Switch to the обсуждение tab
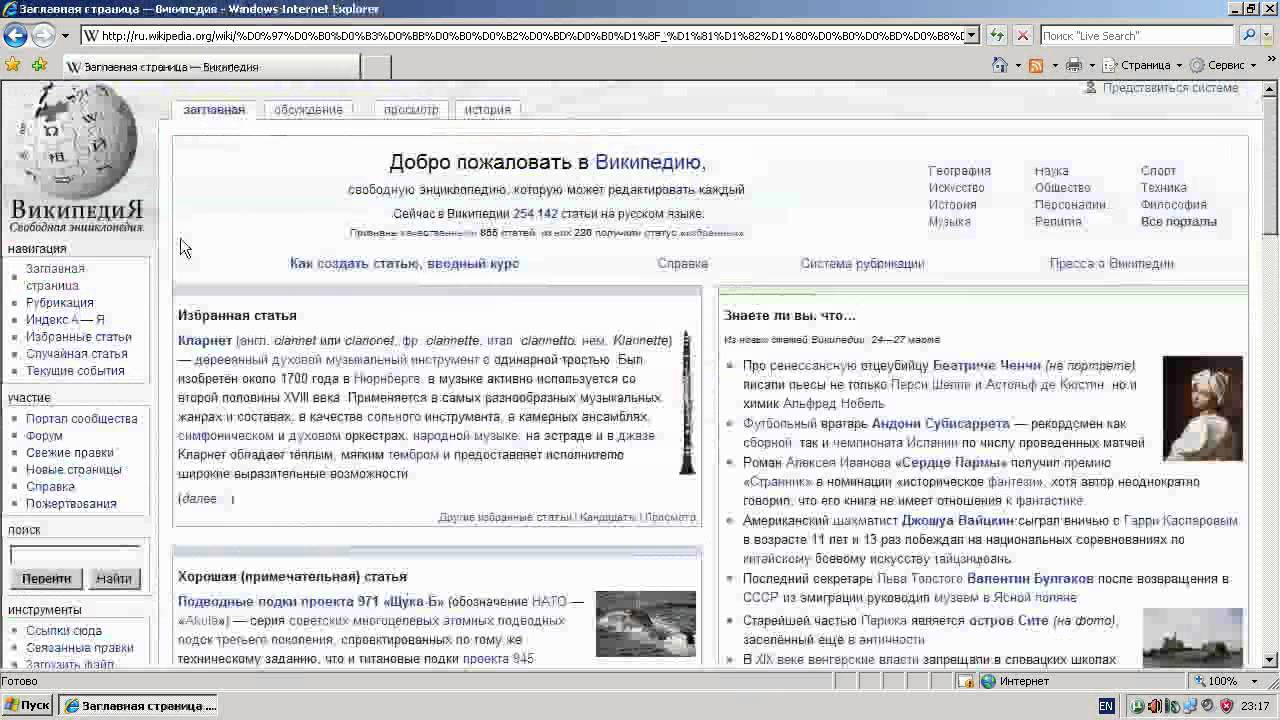This screenshot has height=720, width=1280. (308, 110)
